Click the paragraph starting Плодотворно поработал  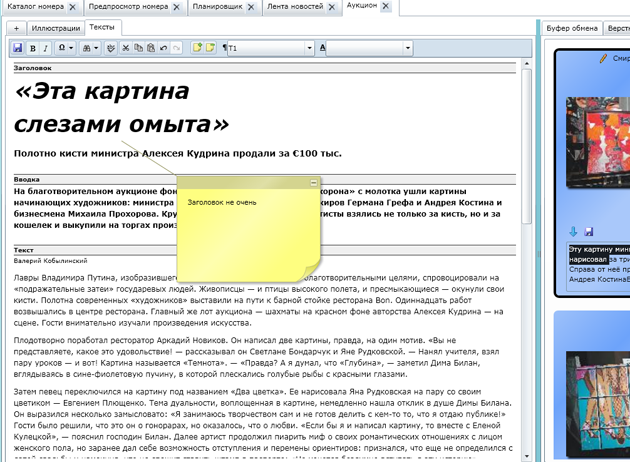[256, 357]
